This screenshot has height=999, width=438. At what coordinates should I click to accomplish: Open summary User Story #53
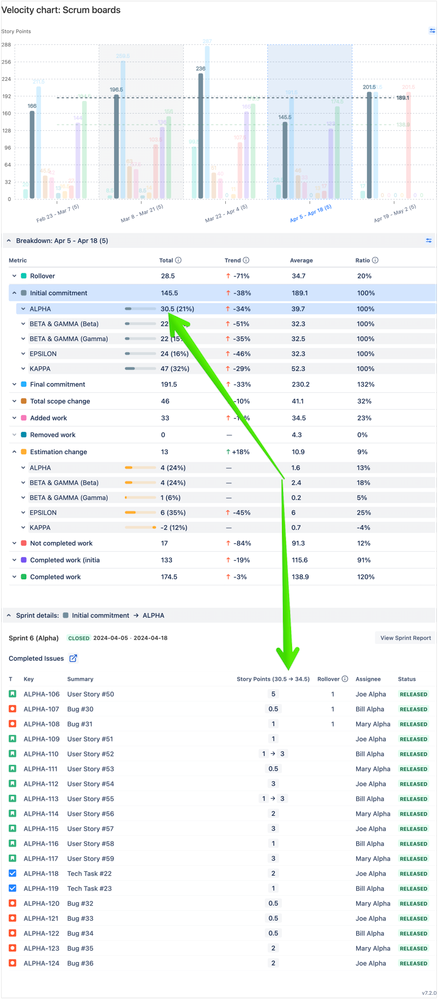click(x=91, y=768)
